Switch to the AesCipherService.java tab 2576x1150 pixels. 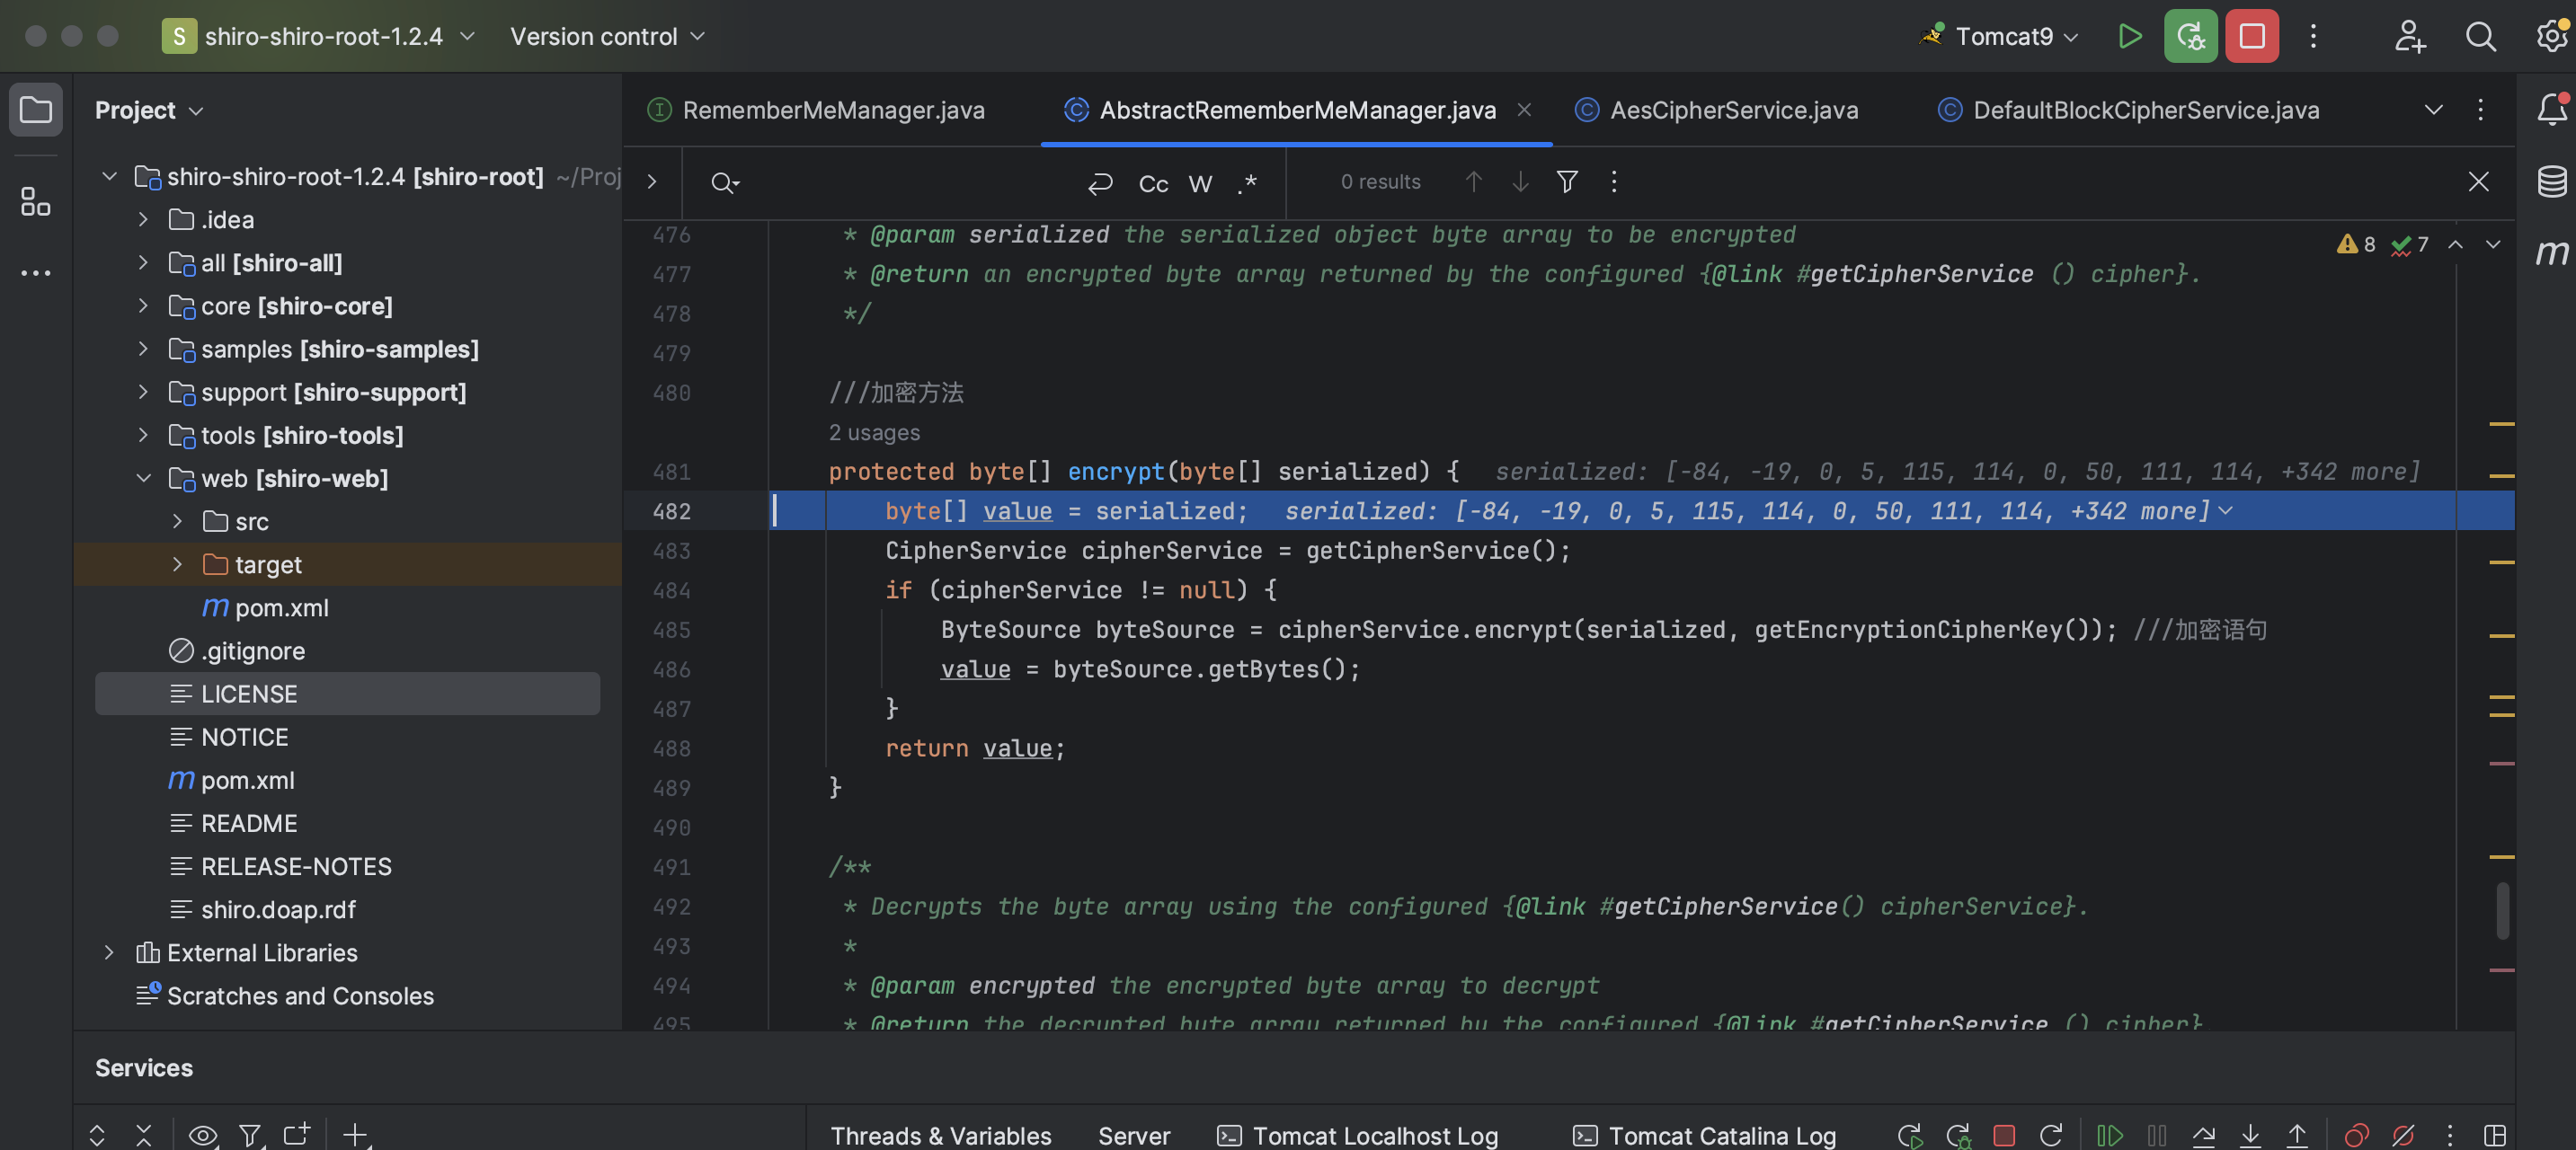point(1730,109)
